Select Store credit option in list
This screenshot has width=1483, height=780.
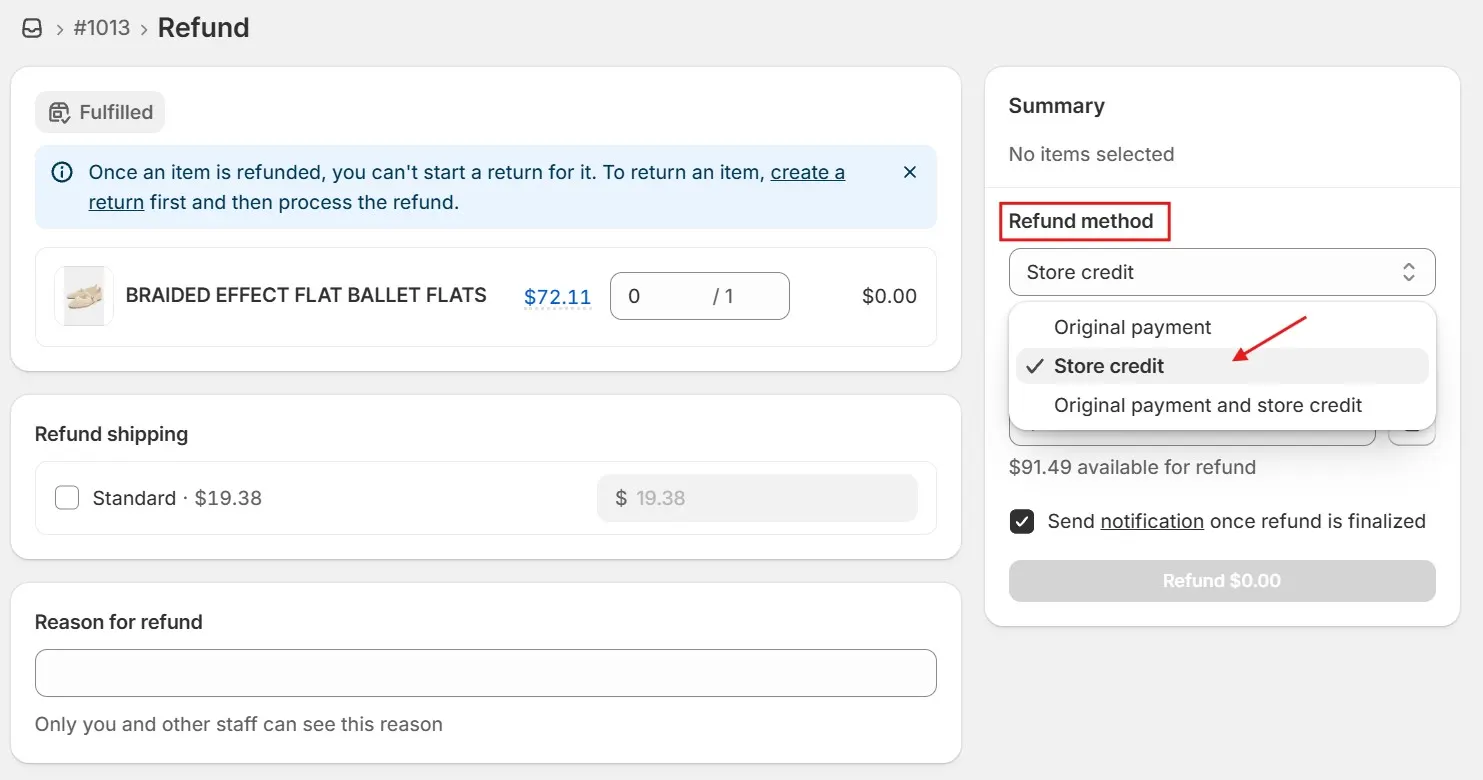(1222, 366)
